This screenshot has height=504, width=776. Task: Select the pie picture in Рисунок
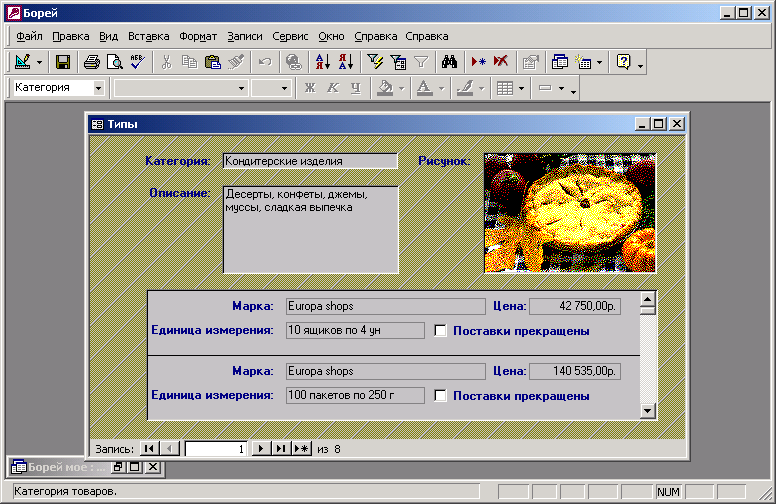(570, 213)
